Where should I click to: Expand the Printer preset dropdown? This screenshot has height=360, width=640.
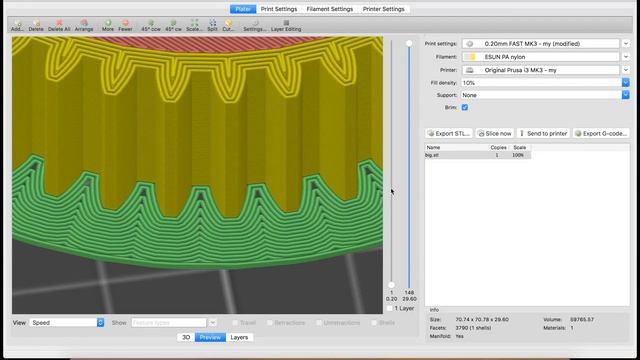click(x=626, y=70)
